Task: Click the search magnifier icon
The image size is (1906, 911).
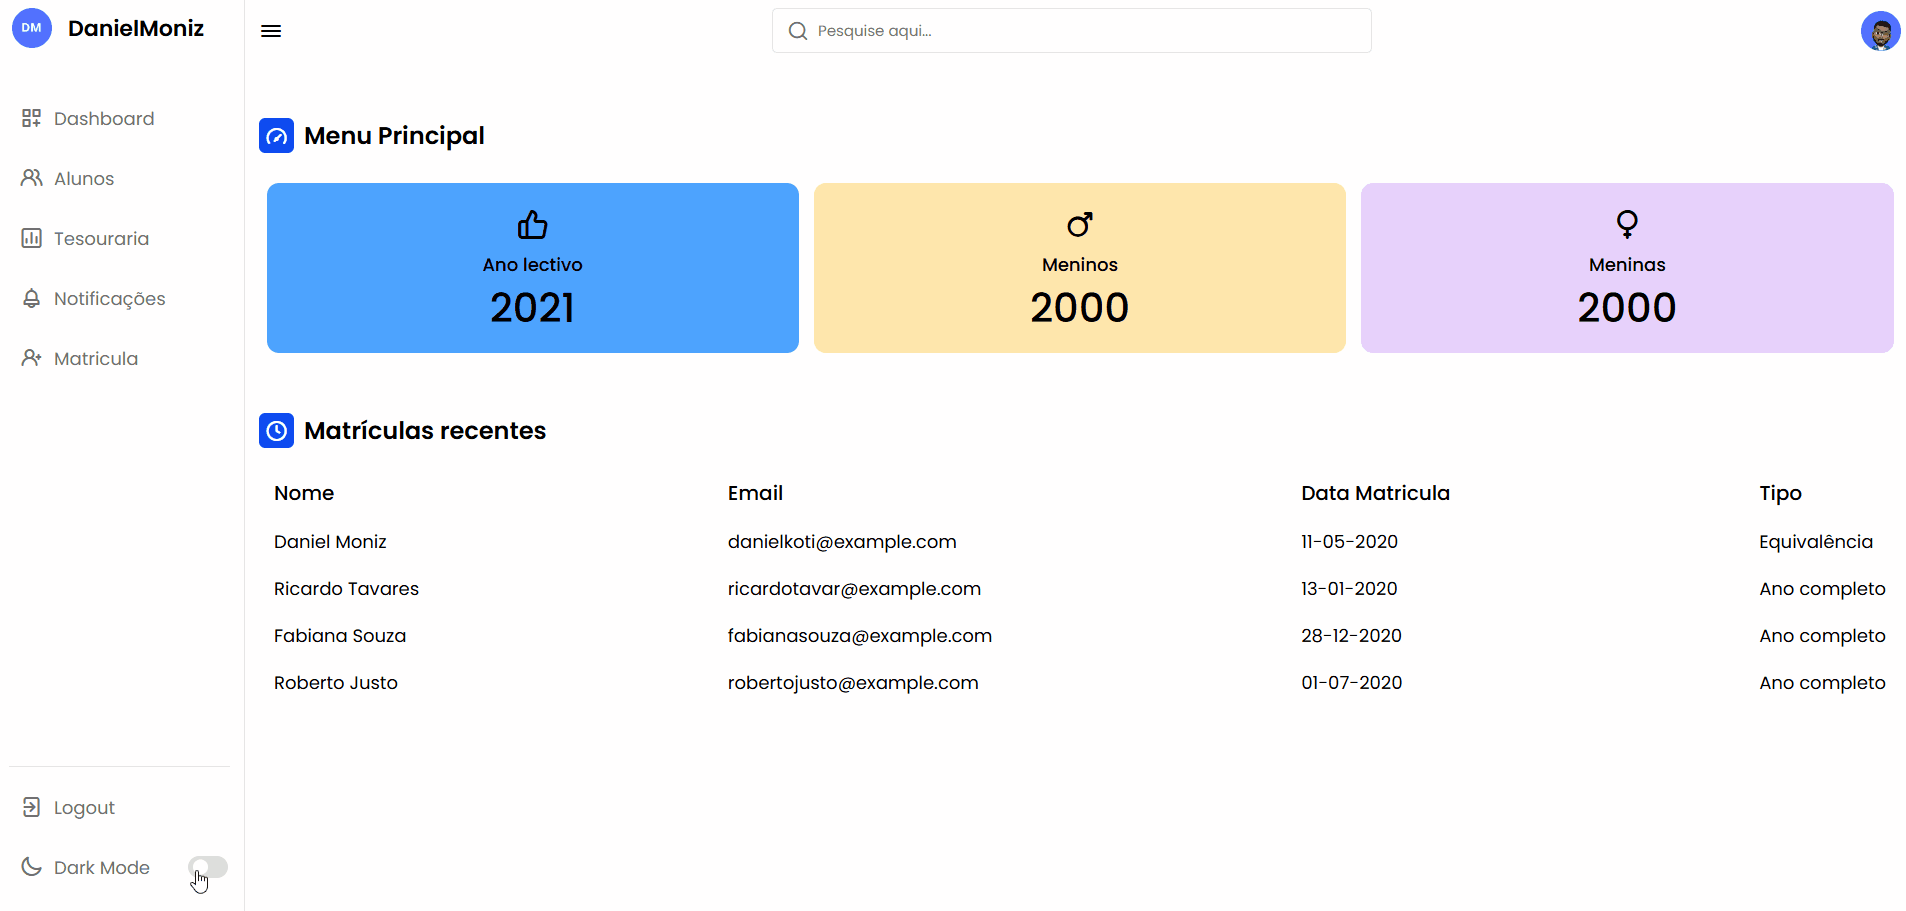Action: 798,31
